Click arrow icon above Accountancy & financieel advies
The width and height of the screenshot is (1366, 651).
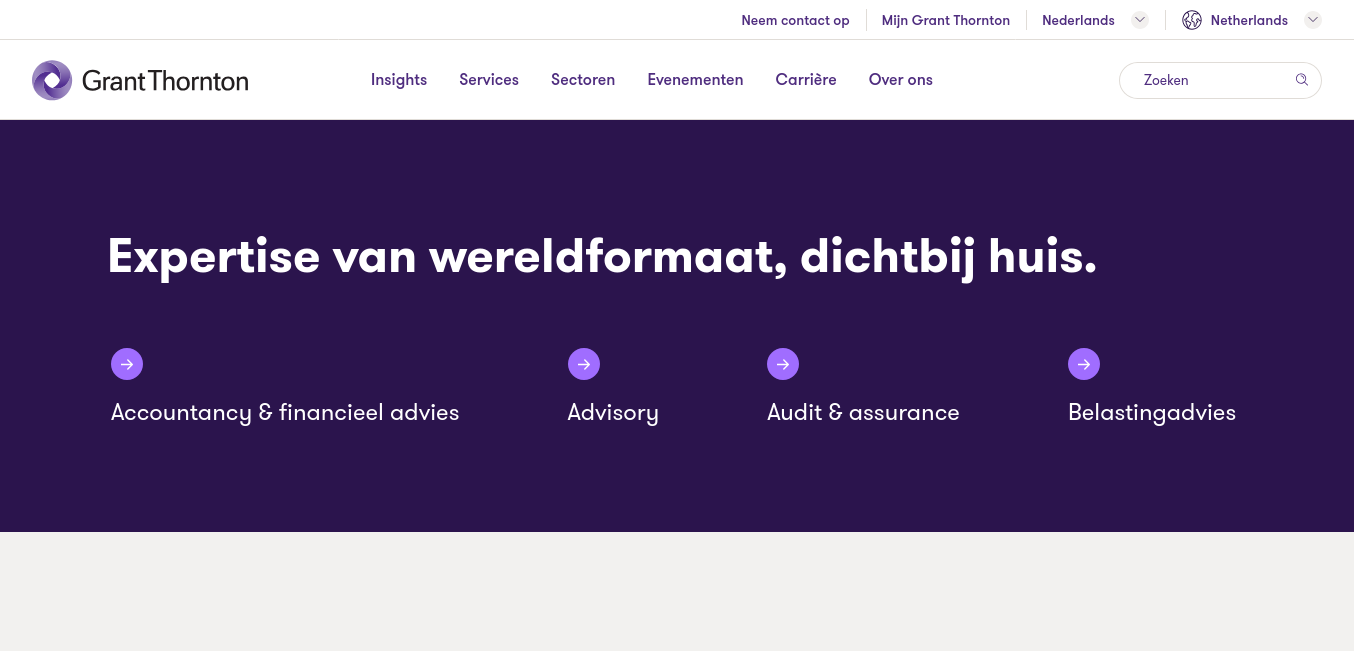click(x=127, y=364)
